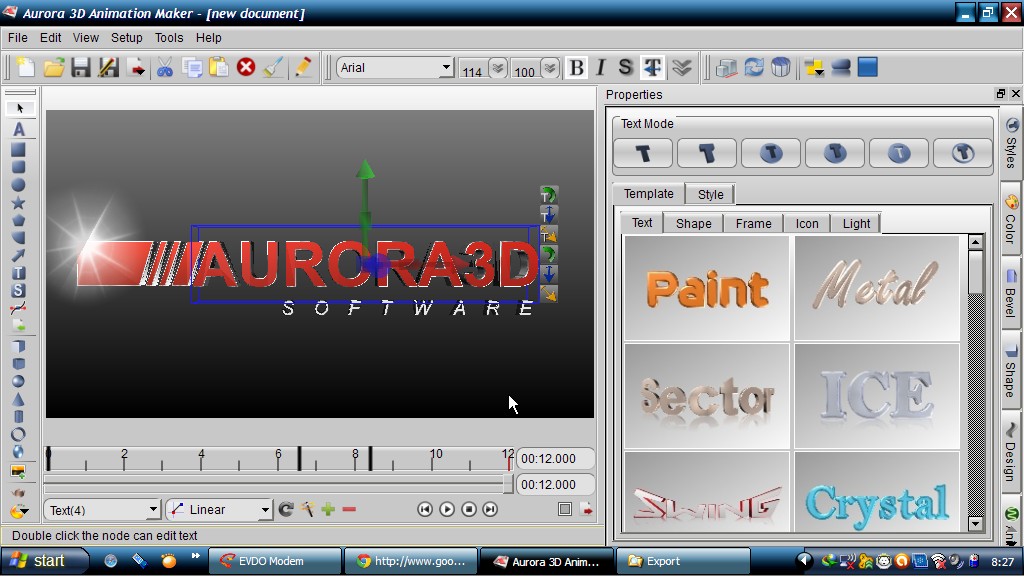The width and height of the screenshot is (1024, 576).
Task: Apply the ICE text template
Action: click(876, 396)
